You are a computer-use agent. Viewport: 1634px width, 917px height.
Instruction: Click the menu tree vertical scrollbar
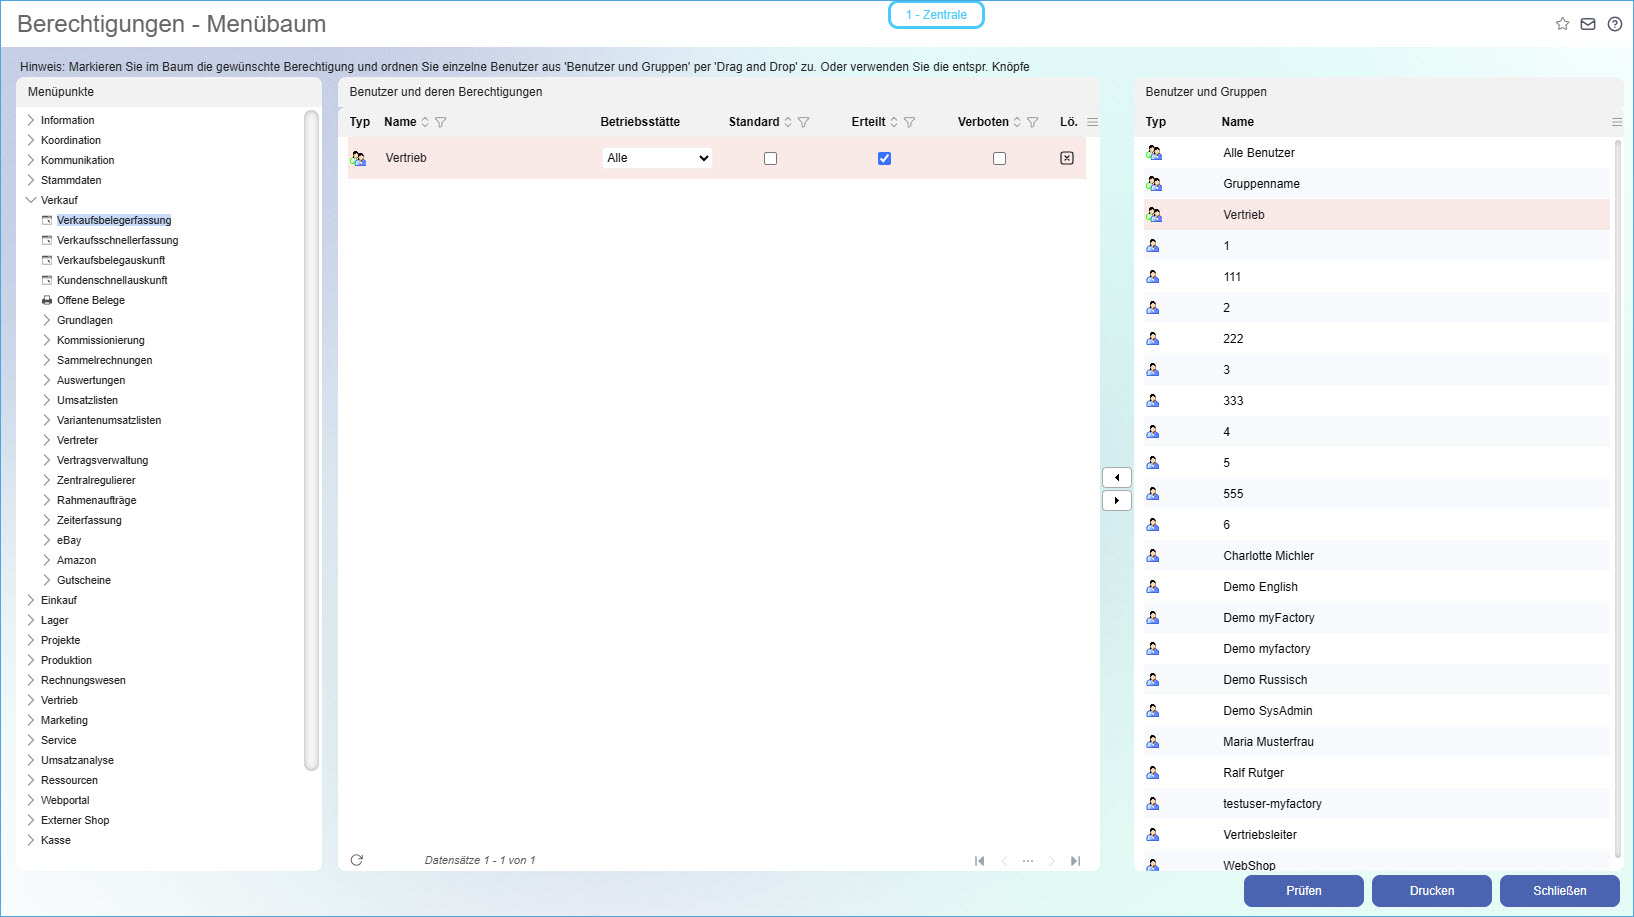click(311, 440)
